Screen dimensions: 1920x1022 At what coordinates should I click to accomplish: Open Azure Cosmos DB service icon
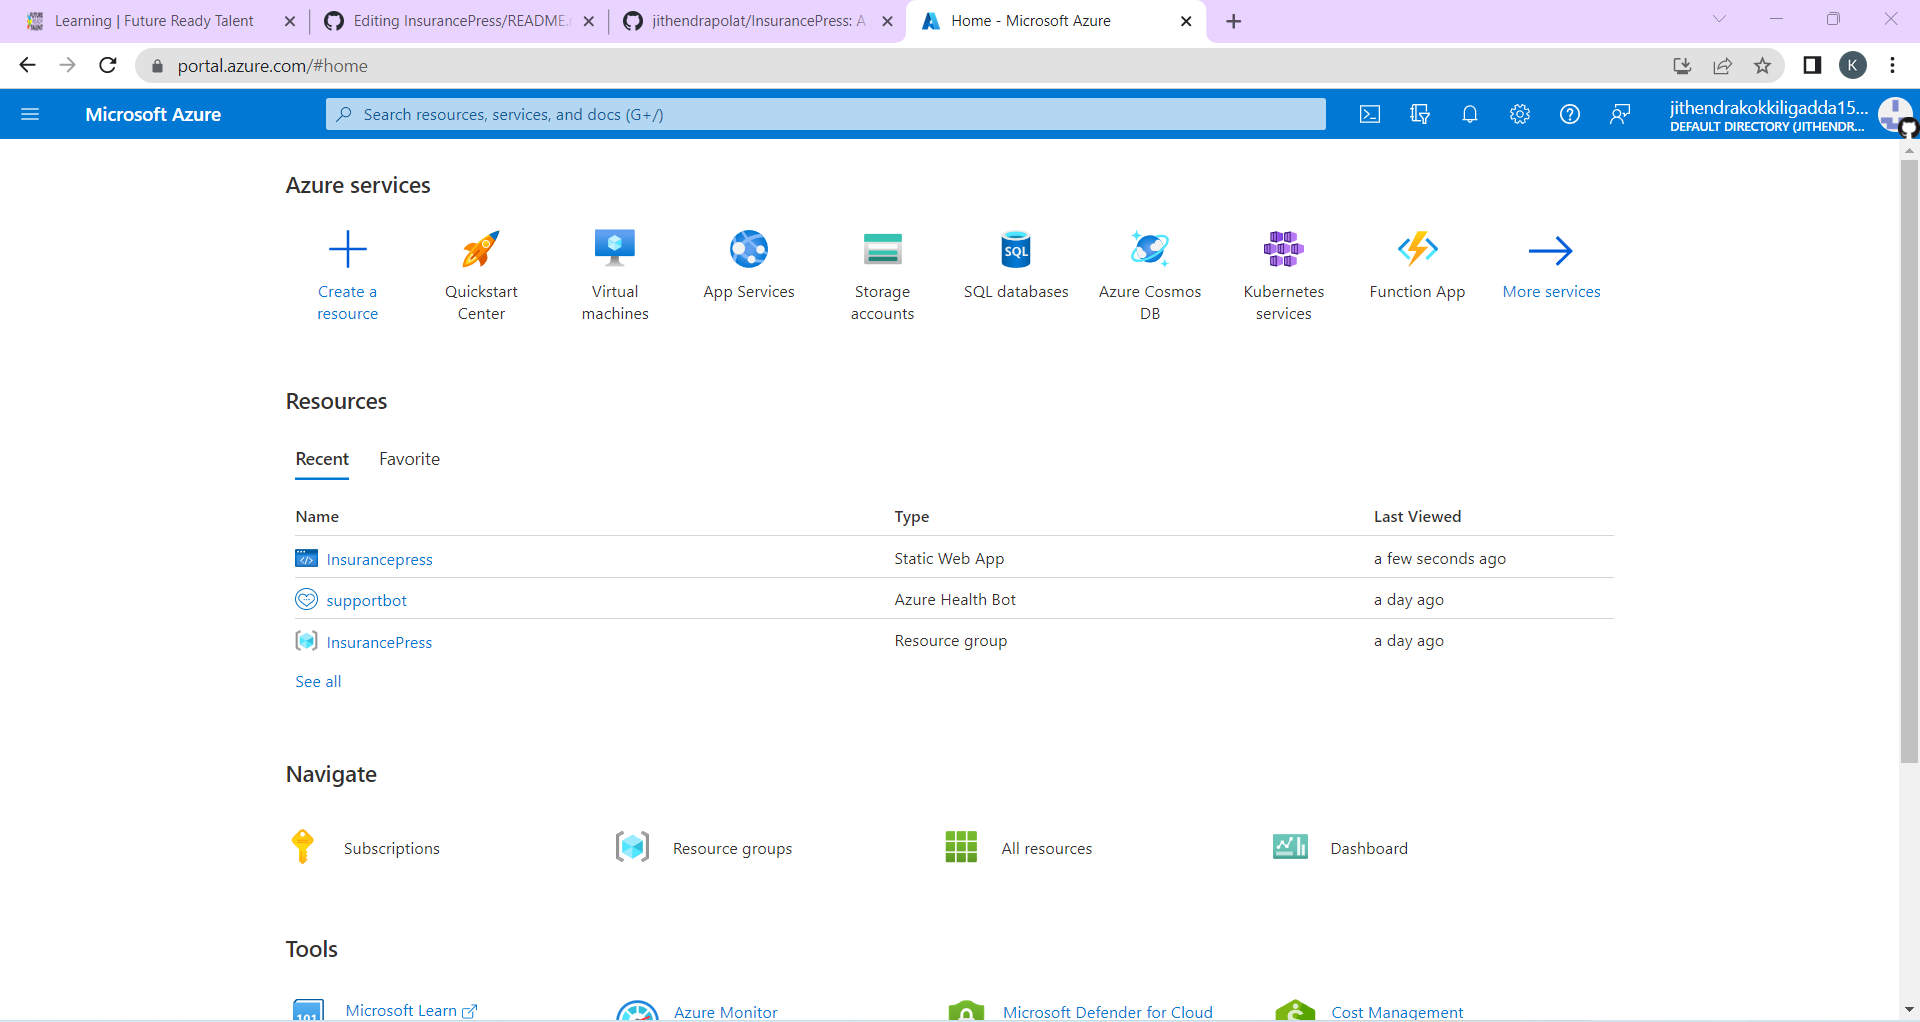click(1150, 249)
